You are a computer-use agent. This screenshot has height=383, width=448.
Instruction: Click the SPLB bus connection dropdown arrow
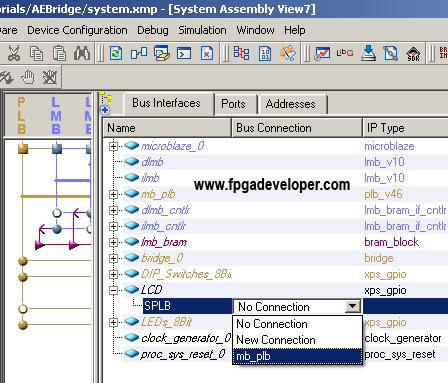(x=353, y=306)
